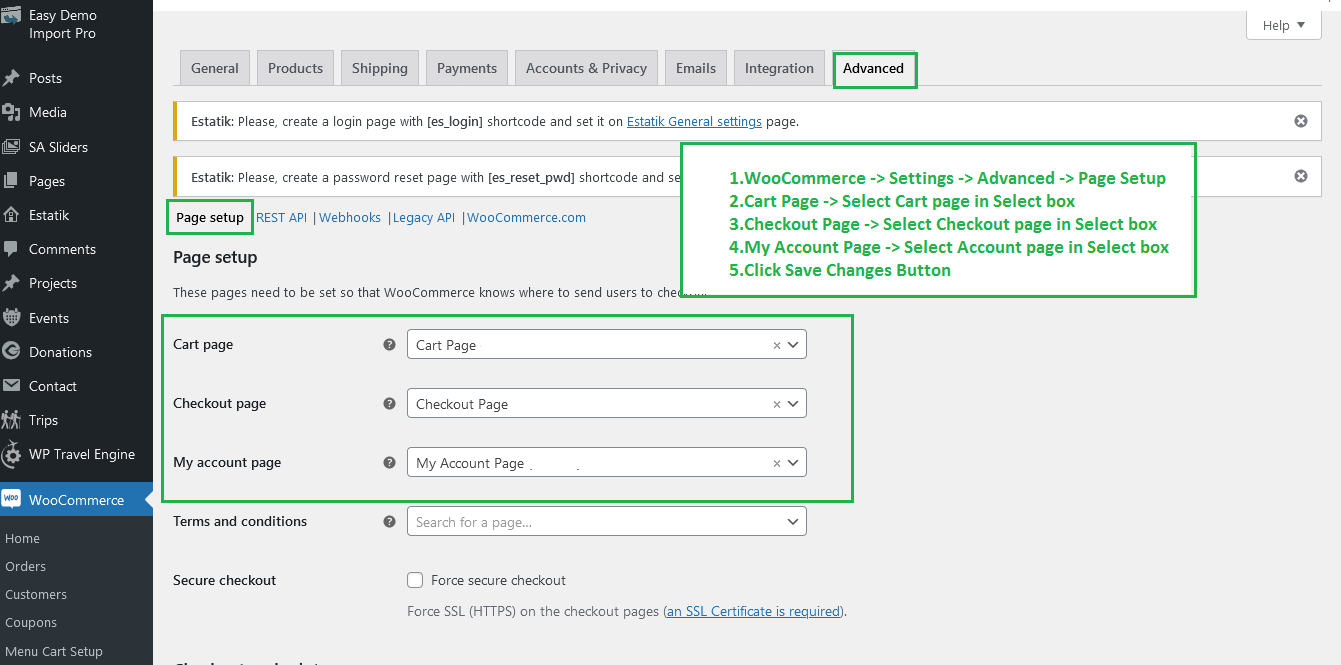The height and width of the screenshot is (665, 1341).
Task: Open the Page setup subsection
Action: pos(210,217)
